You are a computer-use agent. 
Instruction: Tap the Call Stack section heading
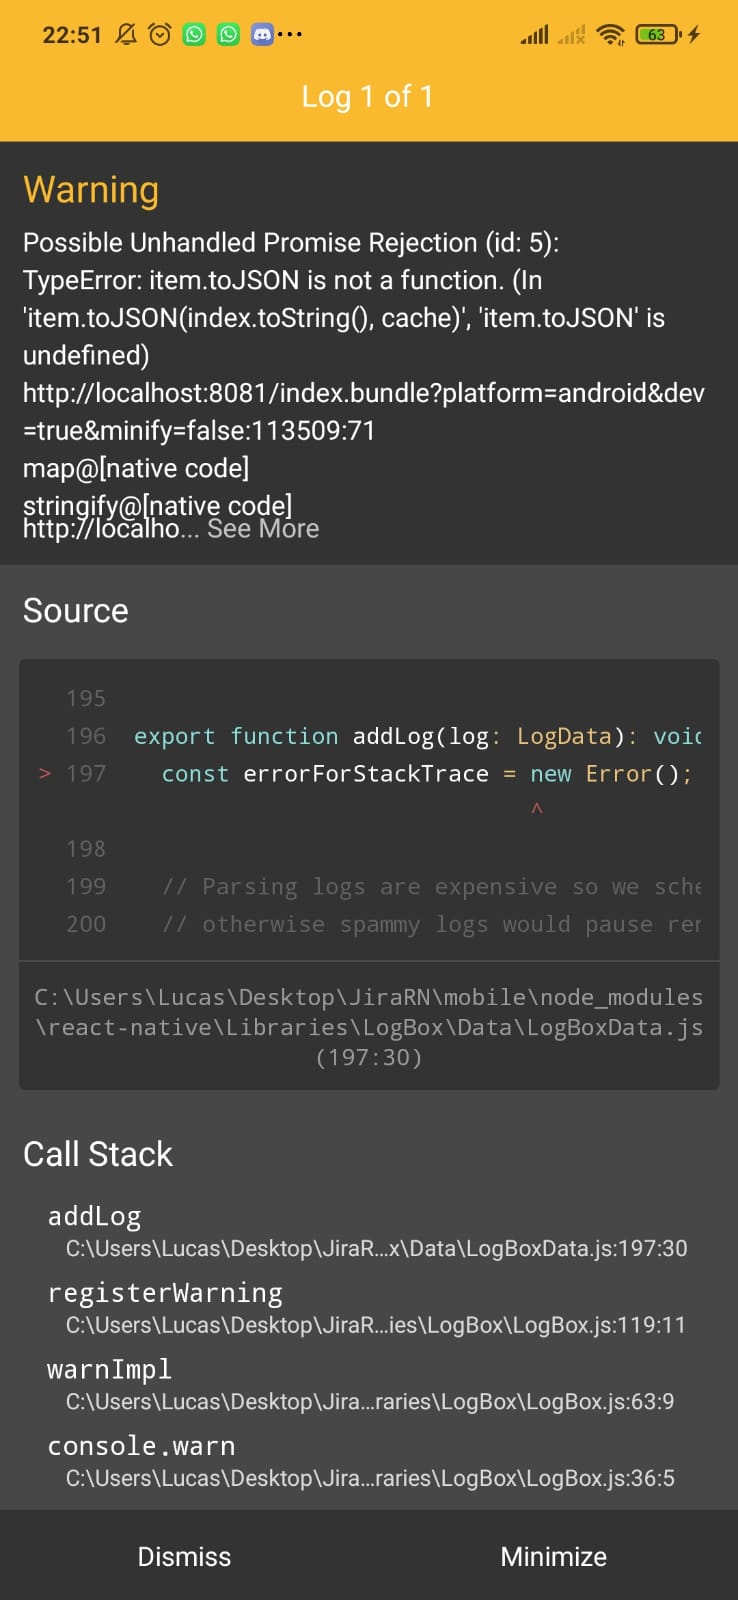pos(98,1154)
